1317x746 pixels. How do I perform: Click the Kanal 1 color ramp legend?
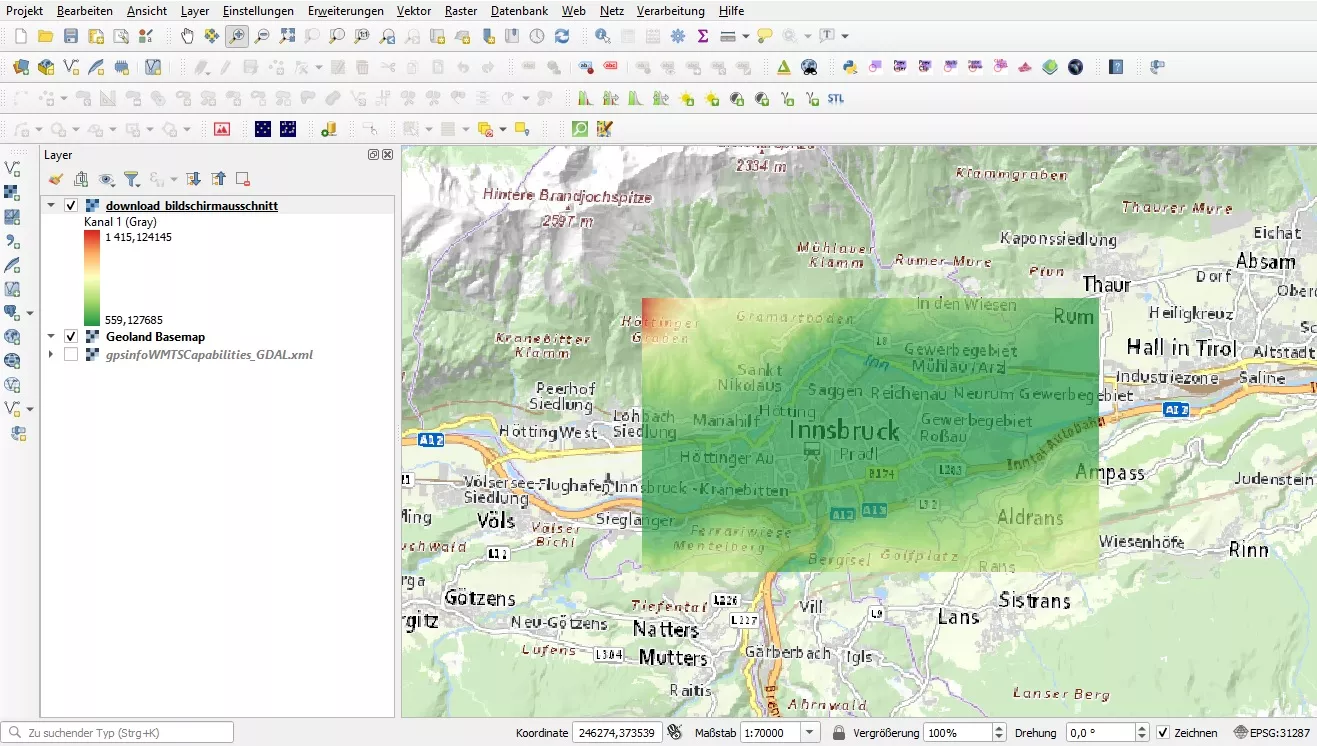[93, 278]
